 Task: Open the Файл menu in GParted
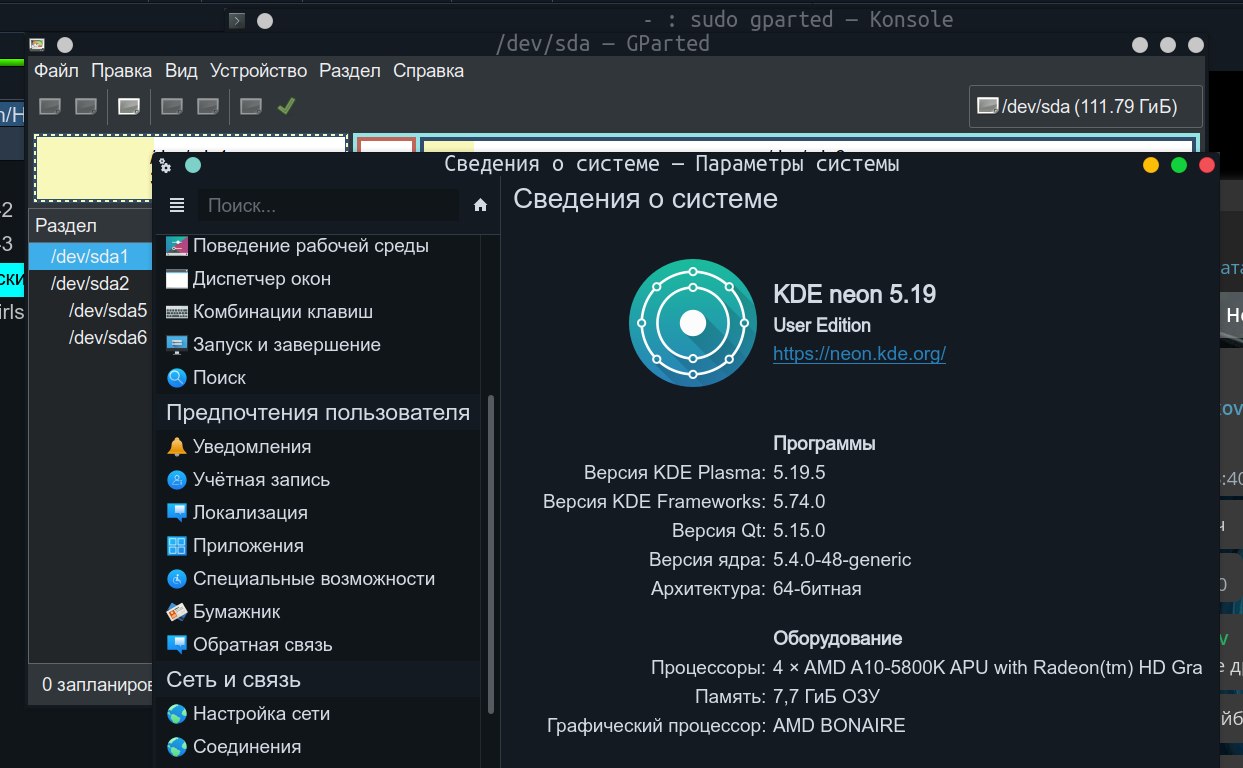pos(57,71)
